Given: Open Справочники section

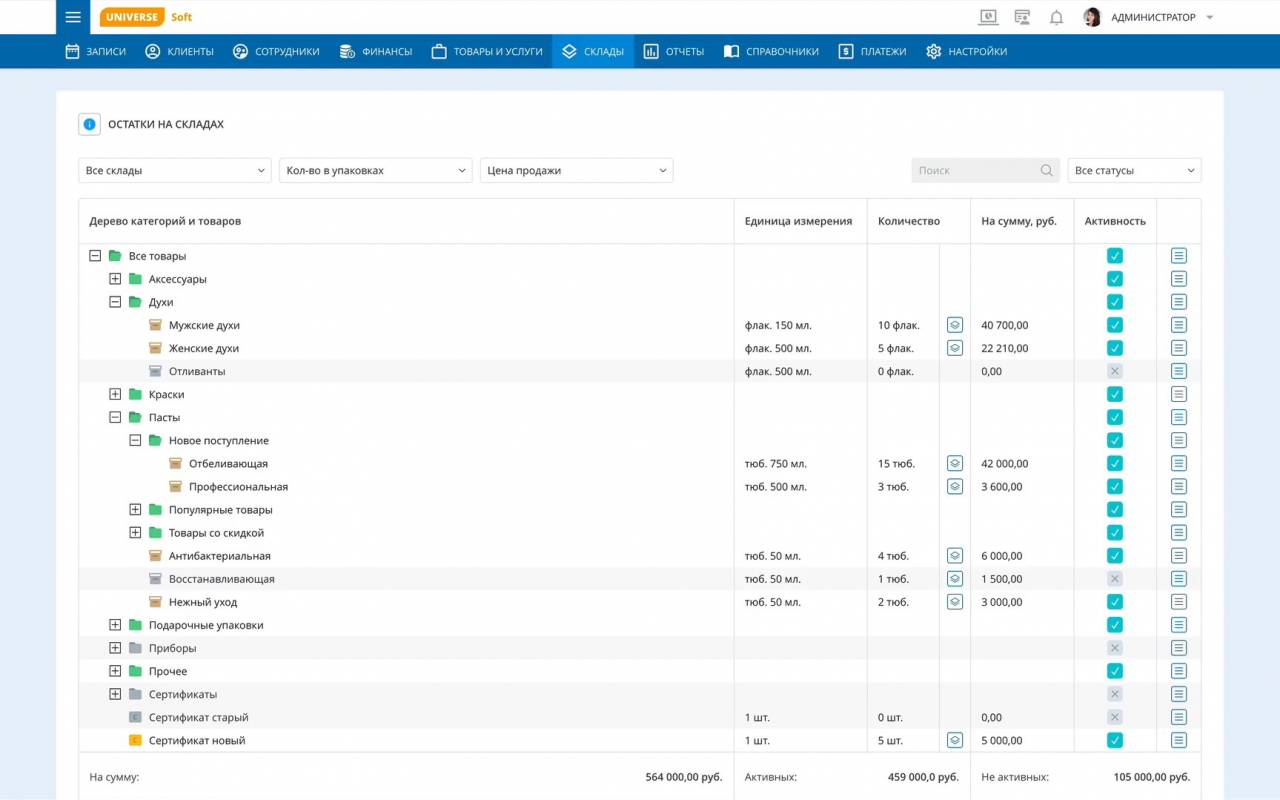Looking at the screenshot, I should point(771,51).
